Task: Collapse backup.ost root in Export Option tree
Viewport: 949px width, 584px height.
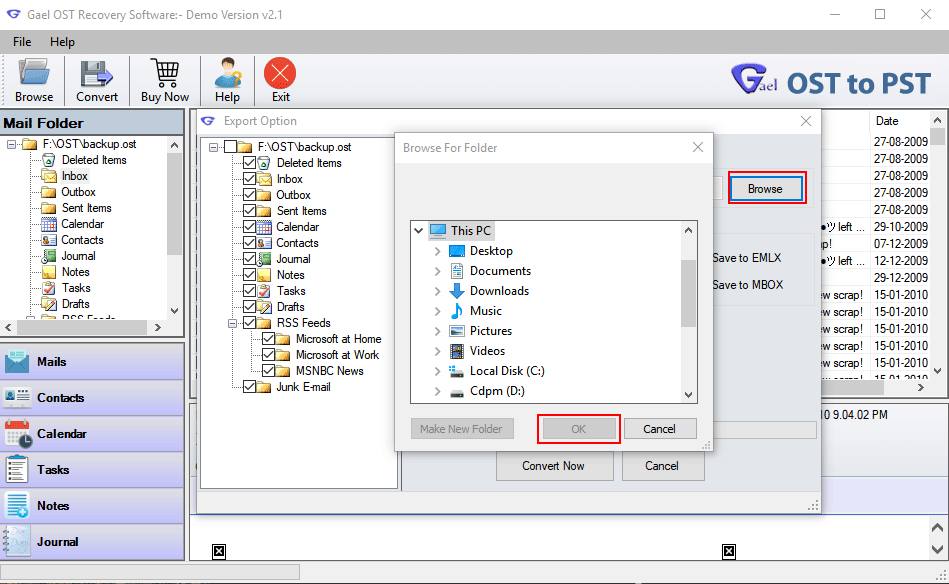Action: (x=213, y=147)
